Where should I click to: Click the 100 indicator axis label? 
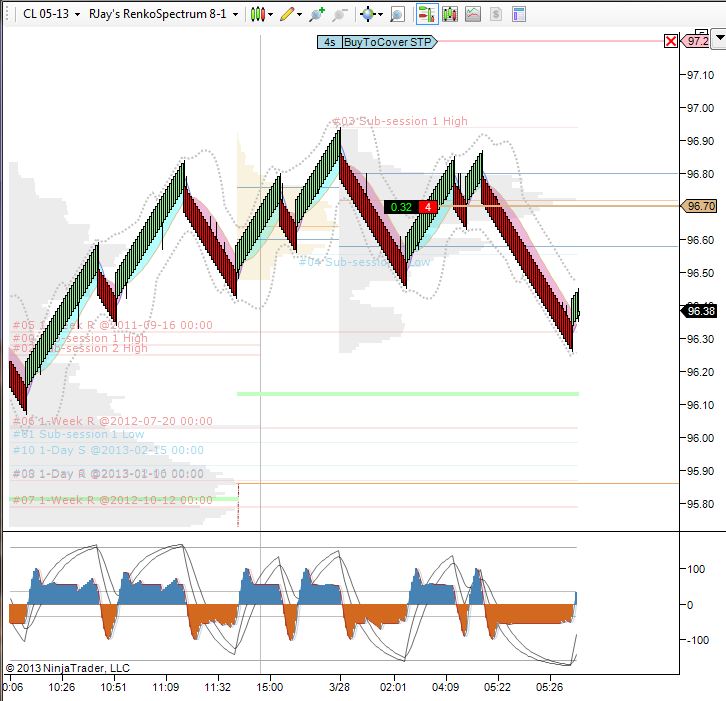coord(696,569)
